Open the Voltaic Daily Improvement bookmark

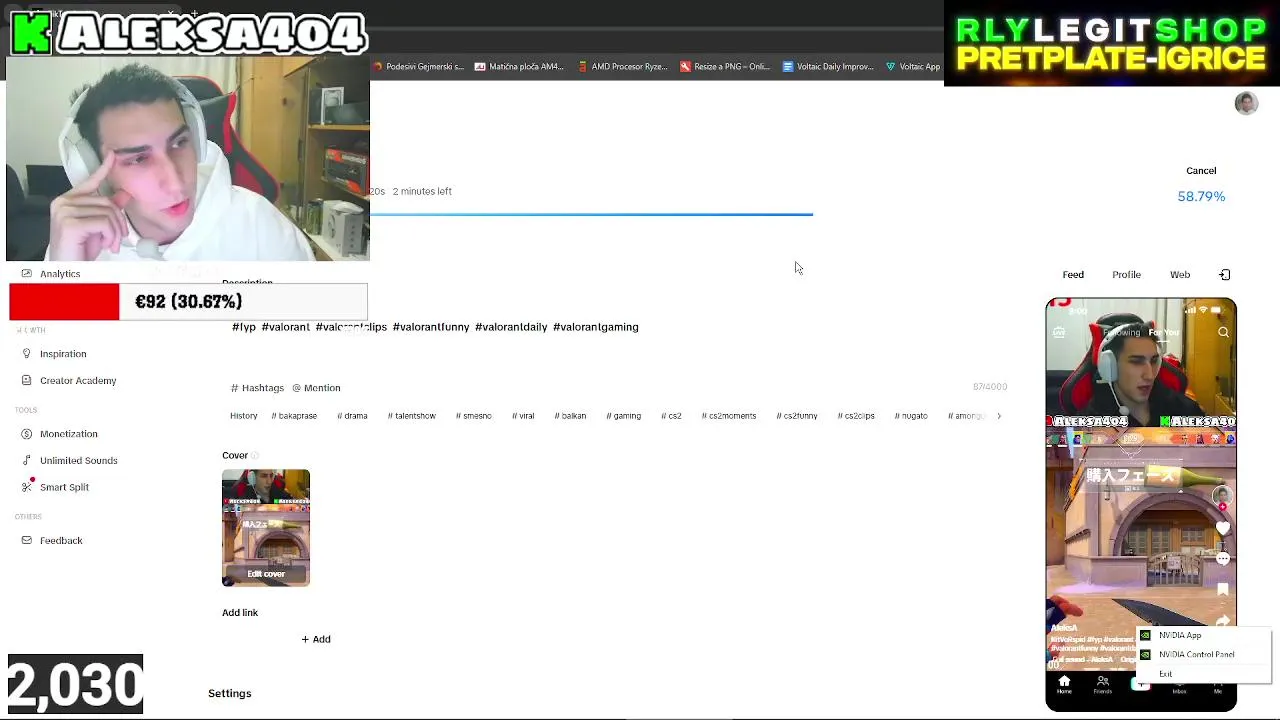pyautogui.click(x=828, y=67)
